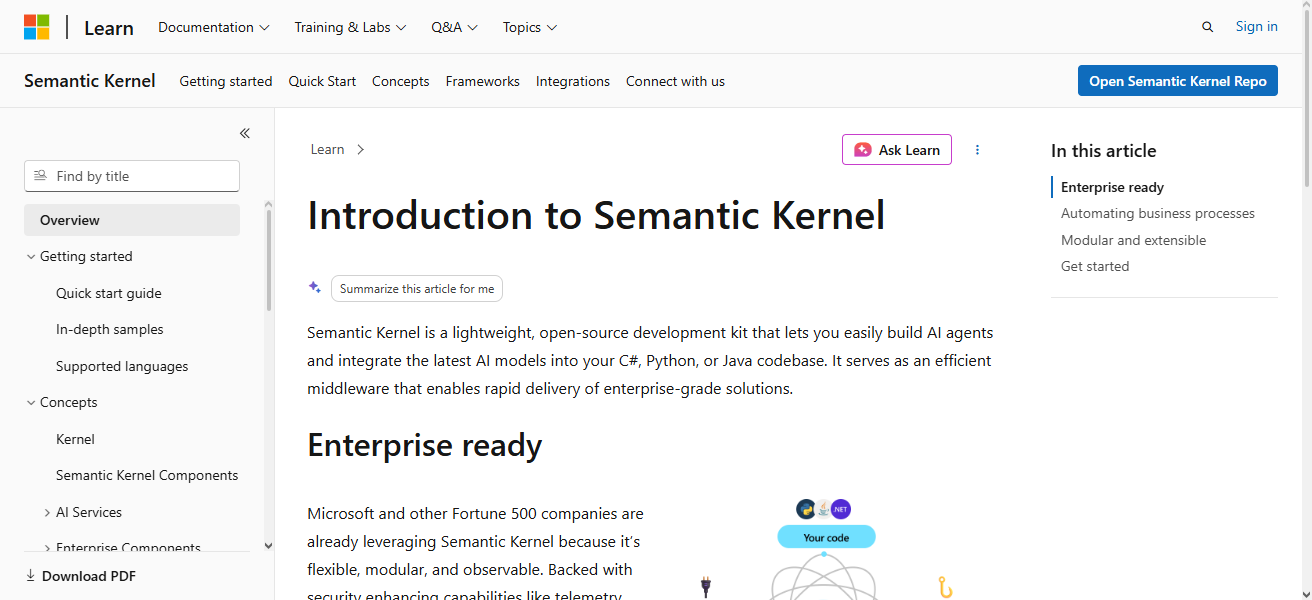The height and width of the screenshot is (600, 1312).
Task: Collapse the Getting started tree section
Action: [x=30, y=257]
